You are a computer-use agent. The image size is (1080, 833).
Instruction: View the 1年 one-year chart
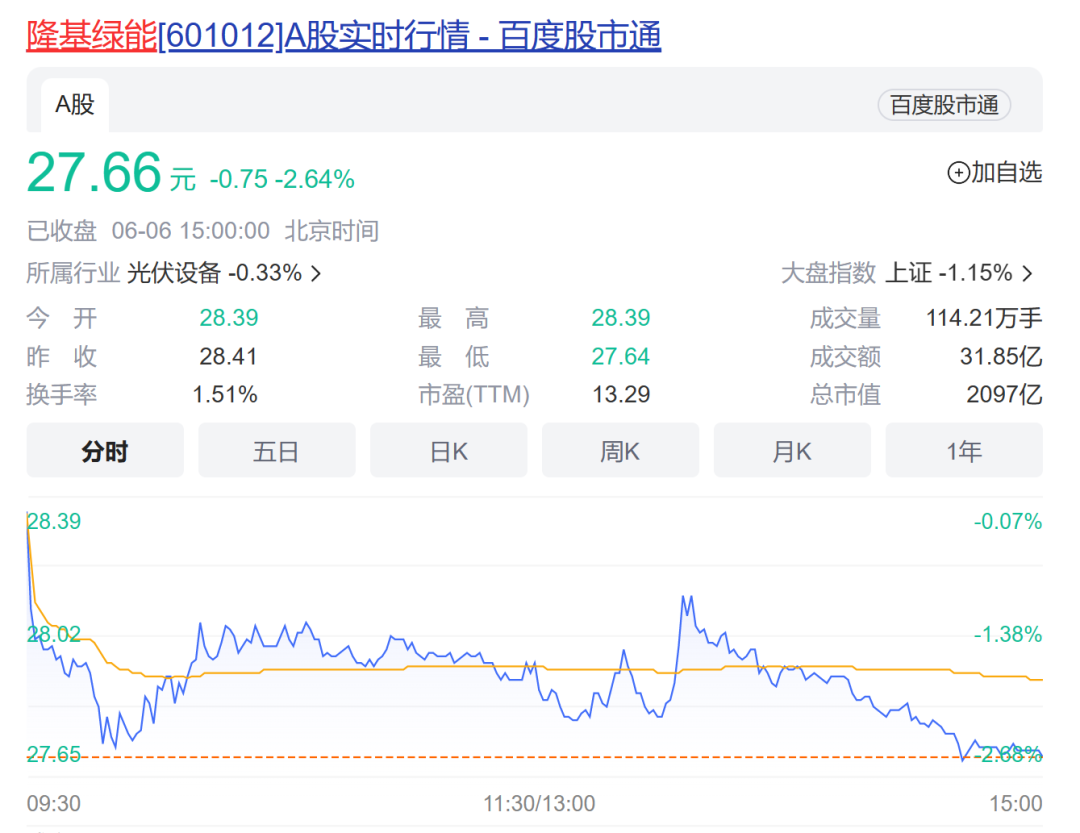click(x=964, y=451)
